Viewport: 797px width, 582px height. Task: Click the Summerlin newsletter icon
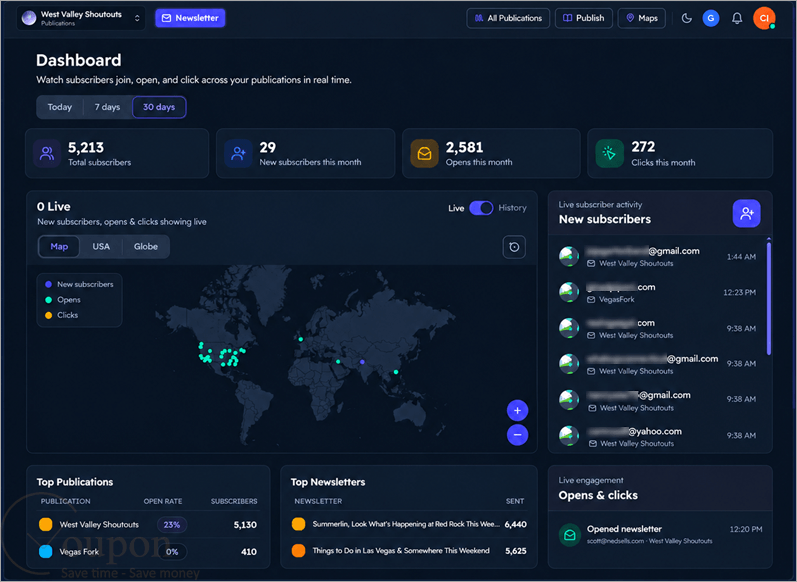pyautogui.click(x=298, y=524)
